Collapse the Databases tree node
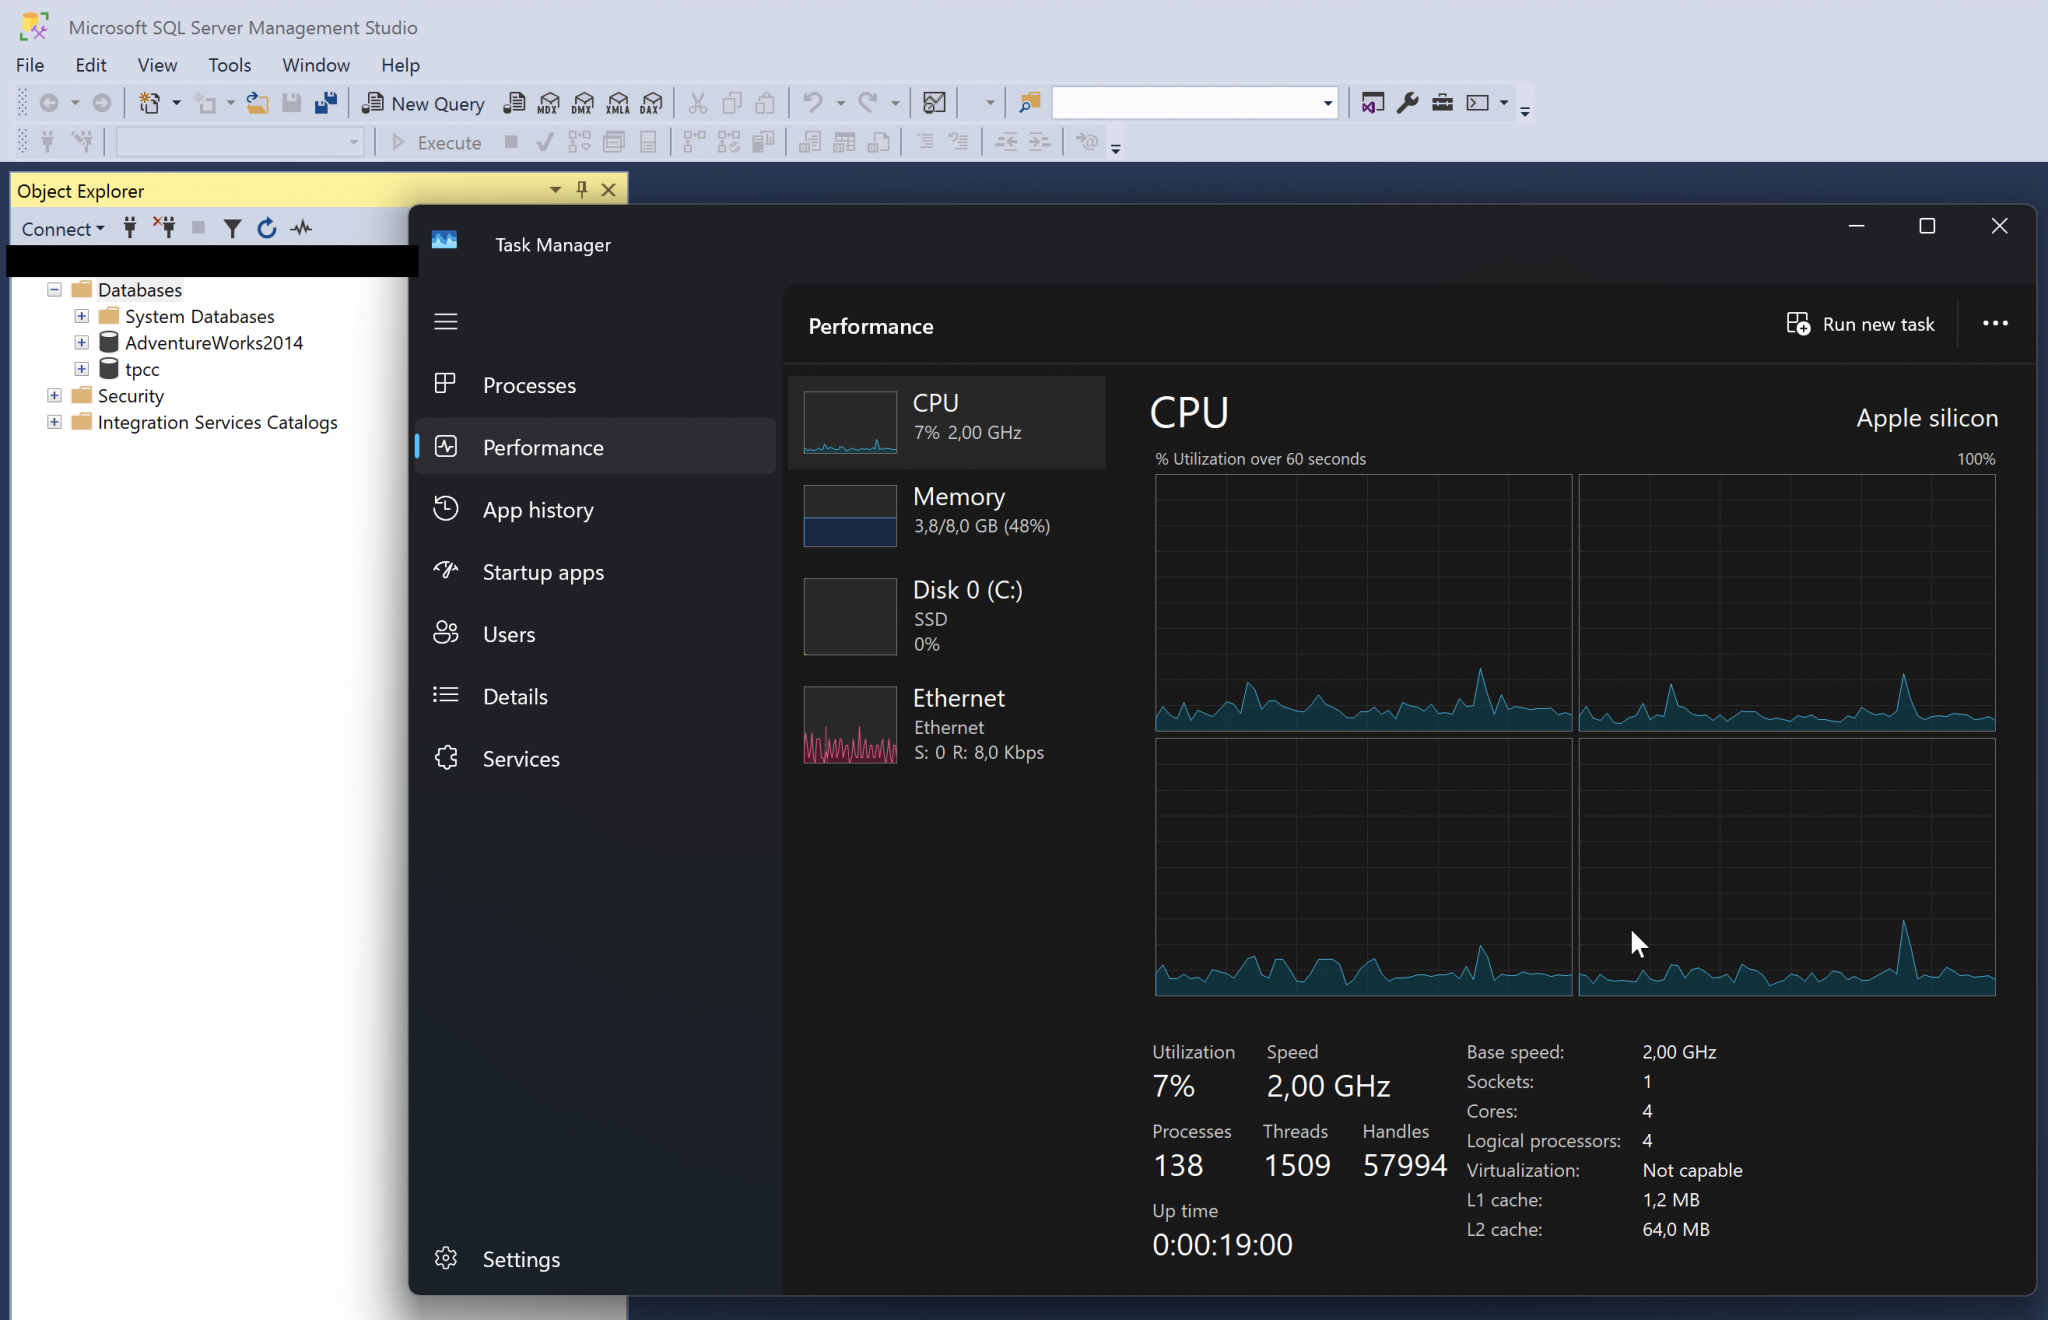This screenshot has height=1320, width=2048. tap(55, 290)
